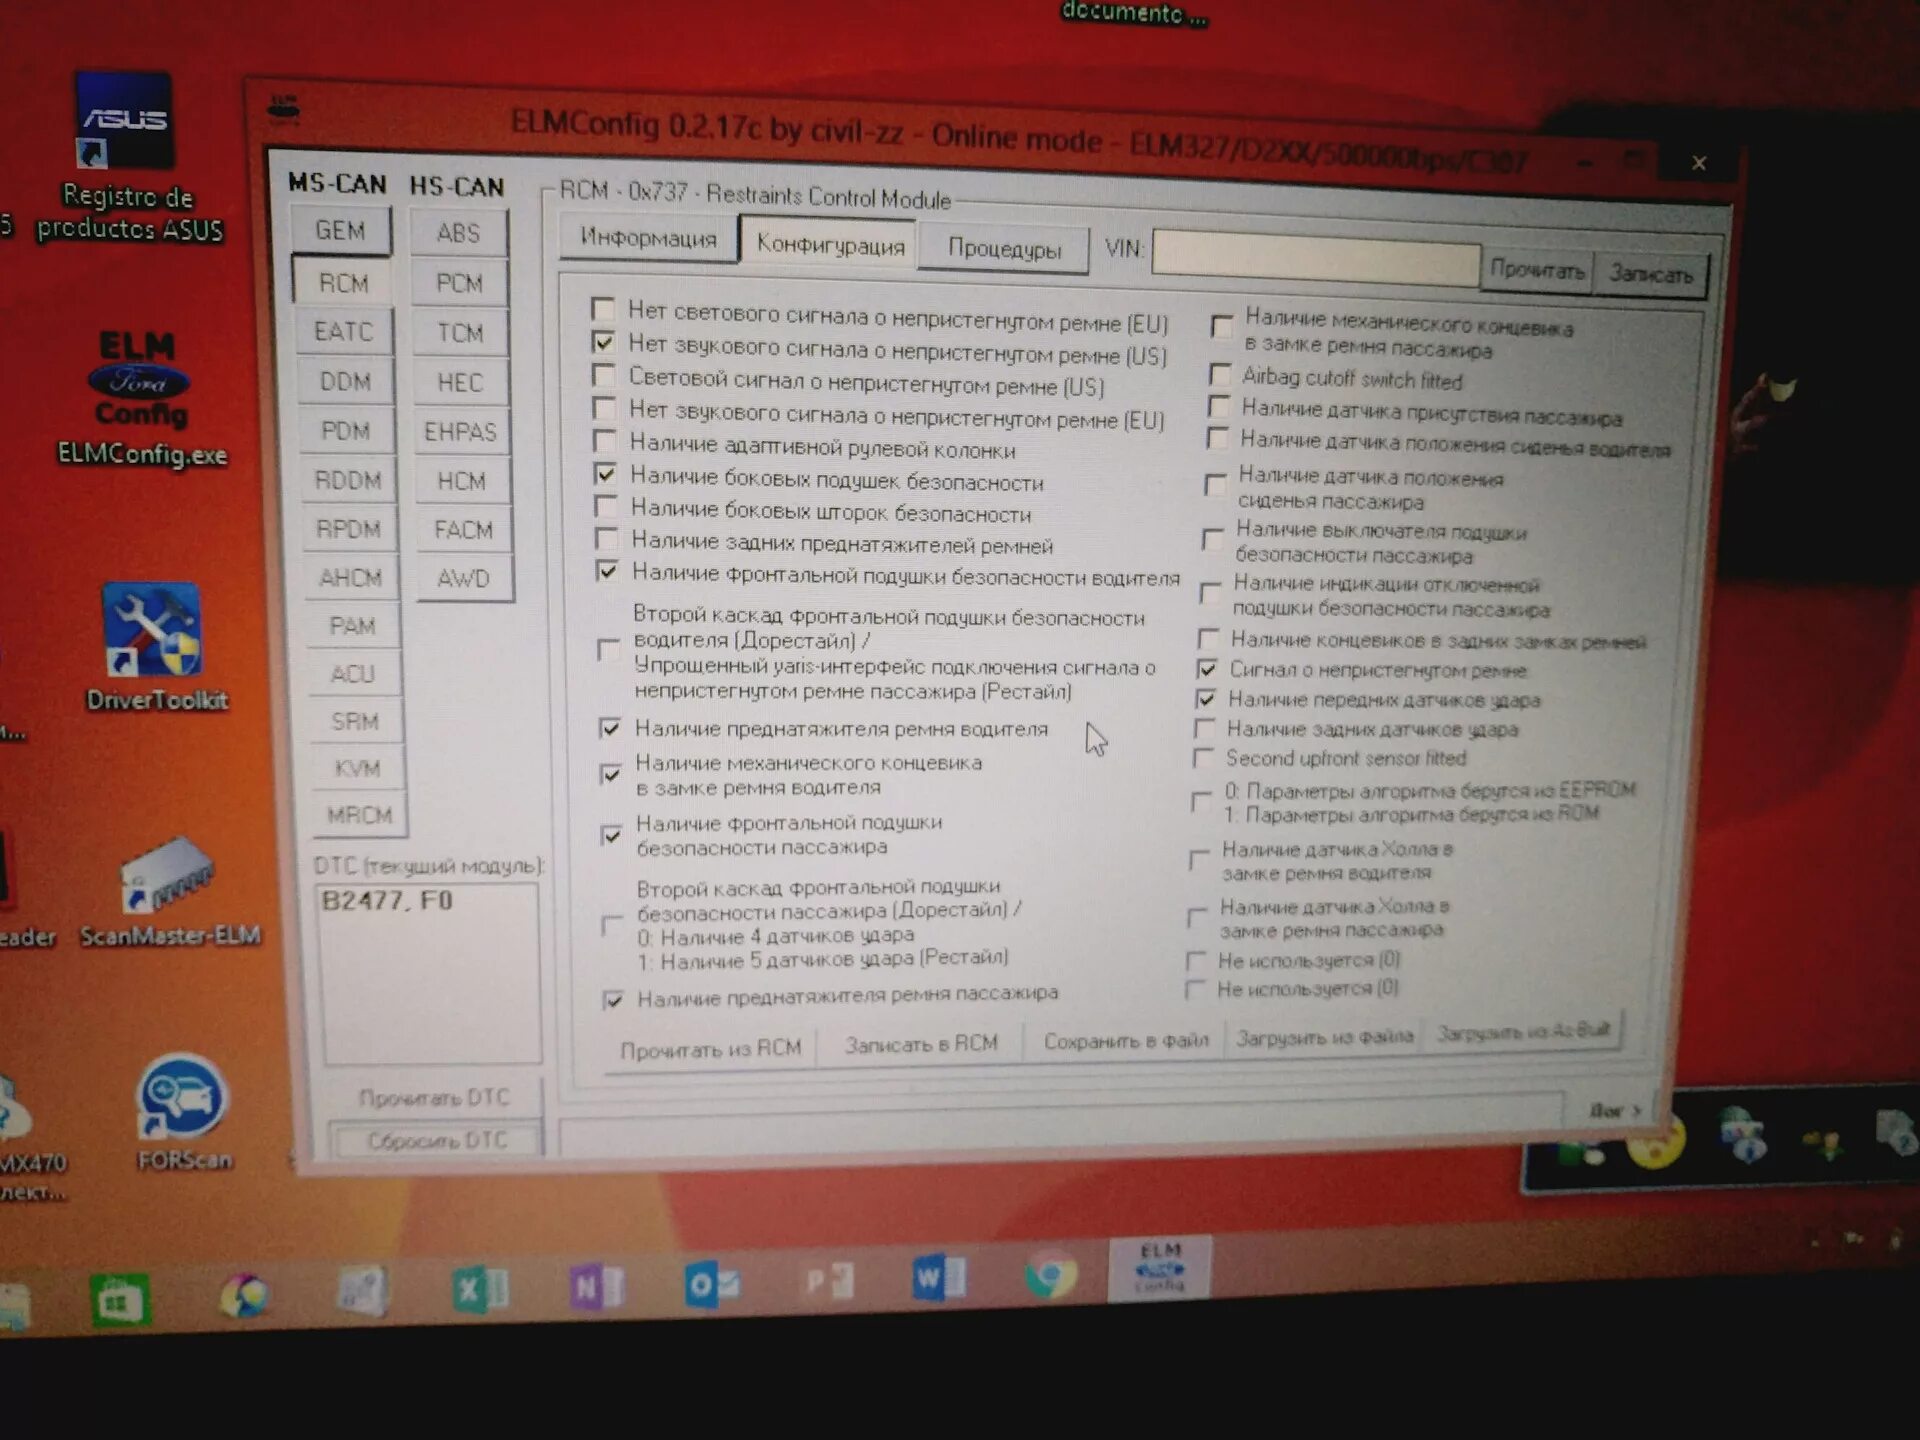Open Excel from the taskbar
Image resolution: width=1920 pixels, height=1440 pixels.
pos(480,1288)
